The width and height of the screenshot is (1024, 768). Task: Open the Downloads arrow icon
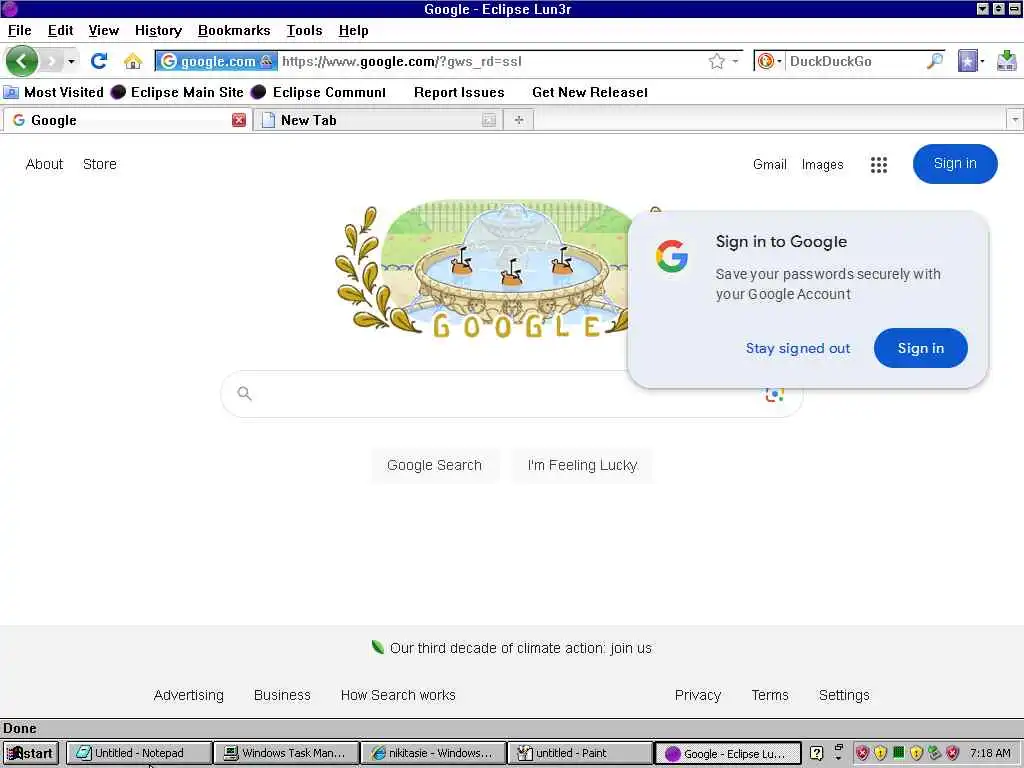1007,61
